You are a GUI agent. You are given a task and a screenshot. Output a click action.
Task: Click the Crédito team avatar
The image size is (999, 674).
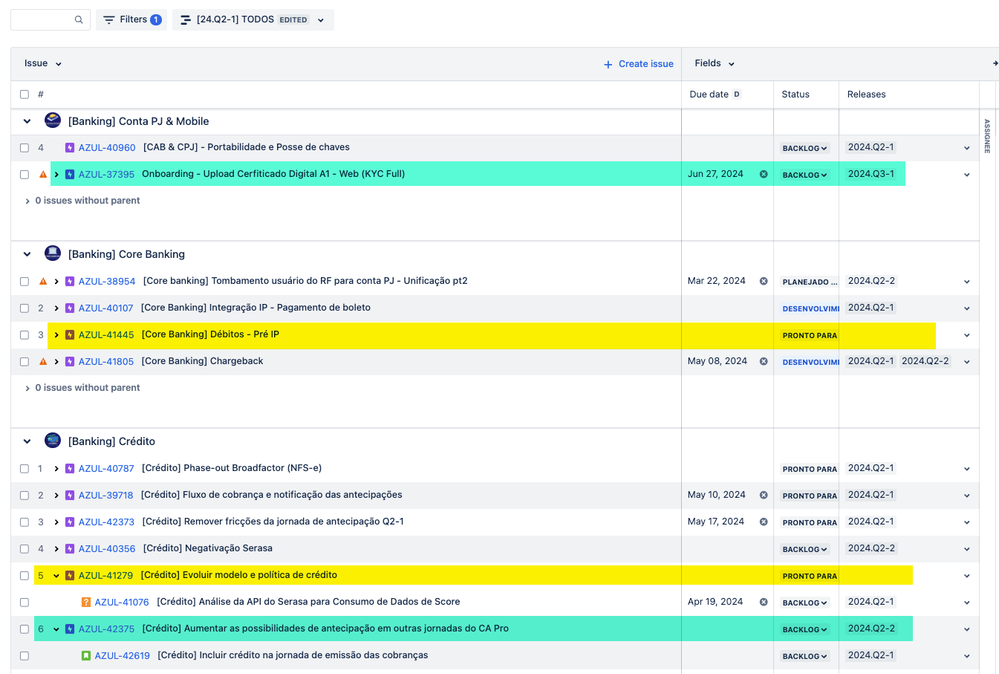[52, 440]
